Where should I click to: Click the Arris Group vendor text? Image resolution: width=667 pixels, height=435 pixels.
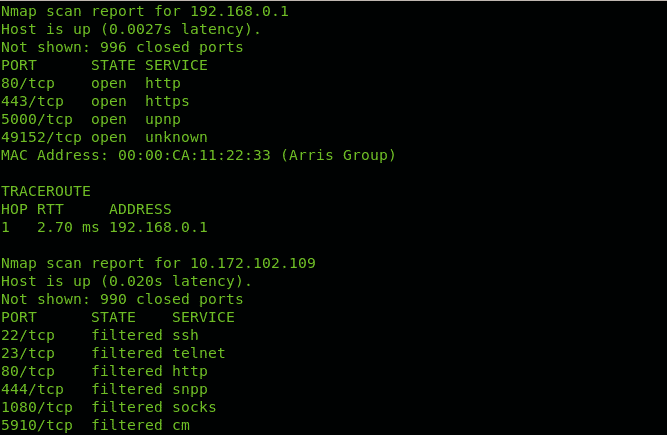coord(339,156)
